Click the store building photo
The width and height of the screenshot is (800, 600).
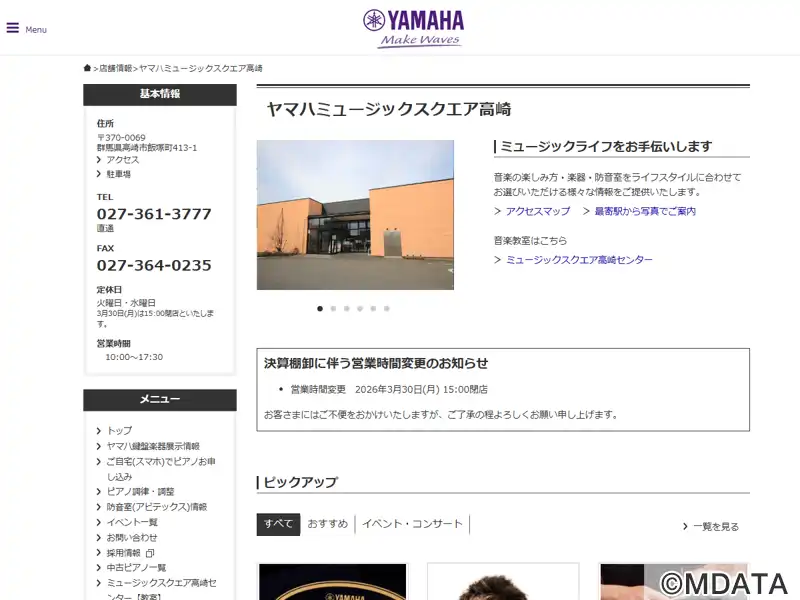pos(355,215)
